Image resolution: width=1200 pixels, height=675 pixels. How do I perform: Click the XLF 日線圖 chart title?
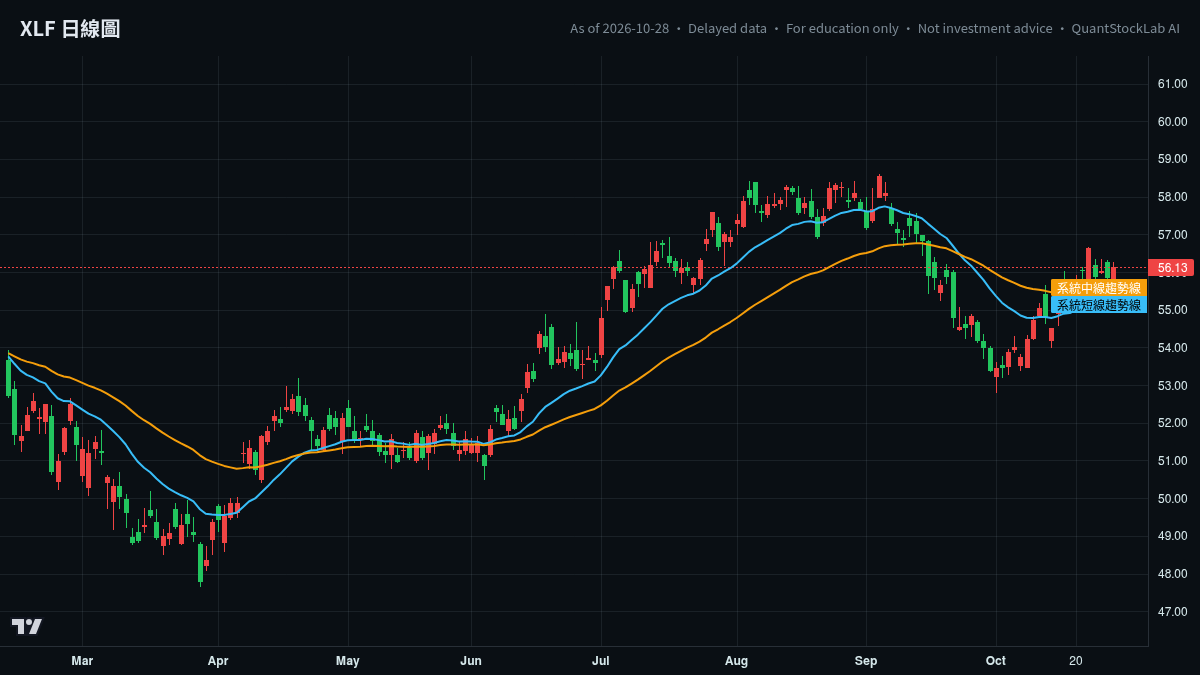coord(70,29)
